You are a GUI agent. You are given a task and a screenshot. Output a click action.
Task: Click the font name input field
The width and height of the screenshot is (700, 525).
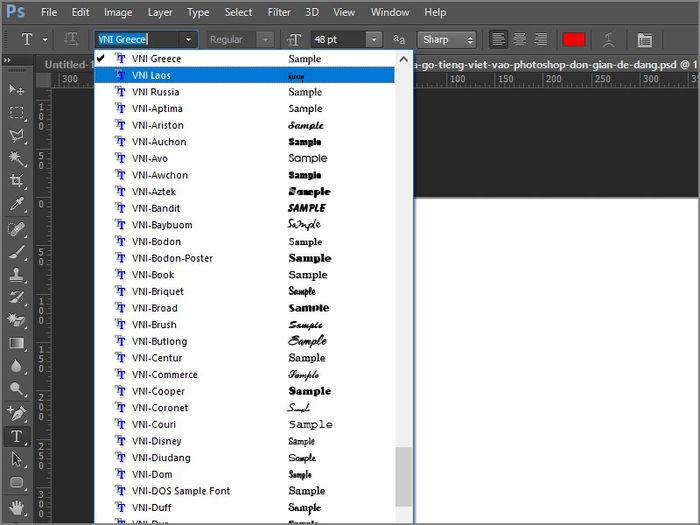point(138,40)
